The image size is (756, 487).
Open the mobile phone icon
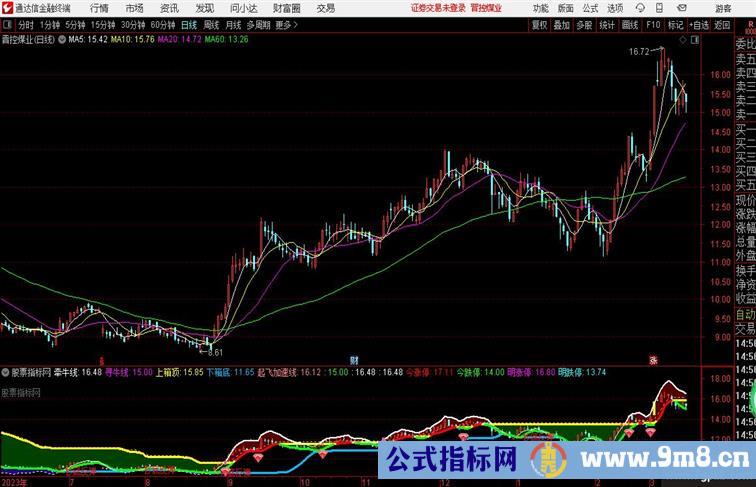660,8
